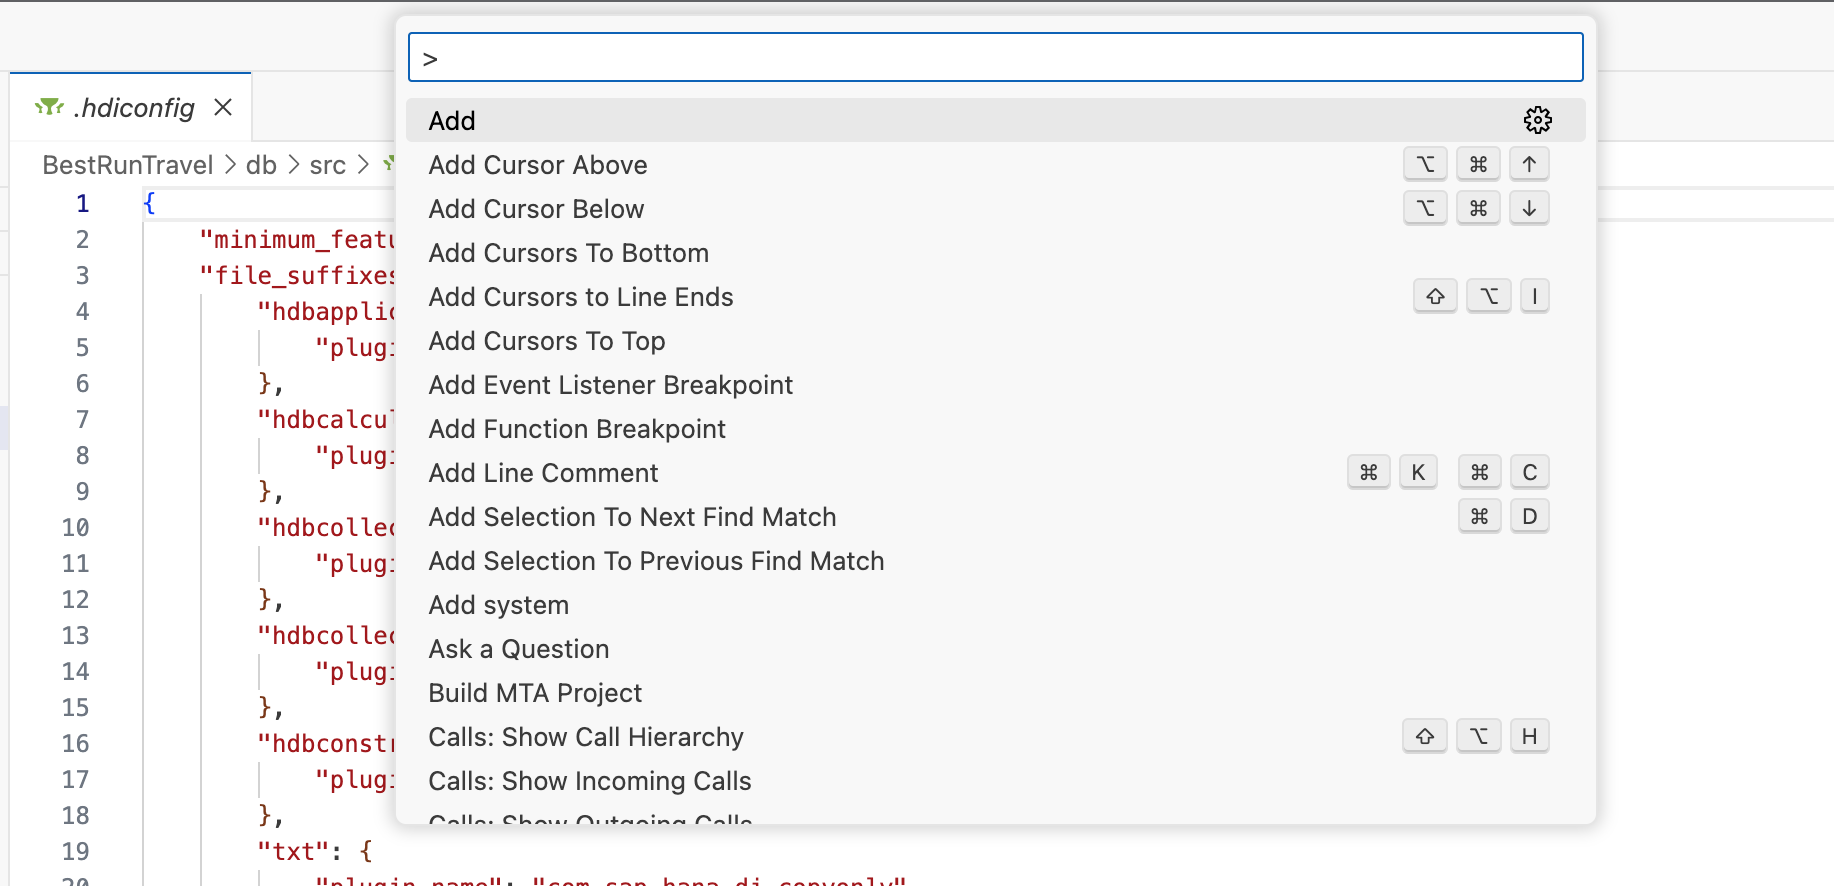The height and width of the screenshot is (886, 1834).
Task: Click the gear icon beside Add command
Action: pyautogui.click(x=1537, y=120)
